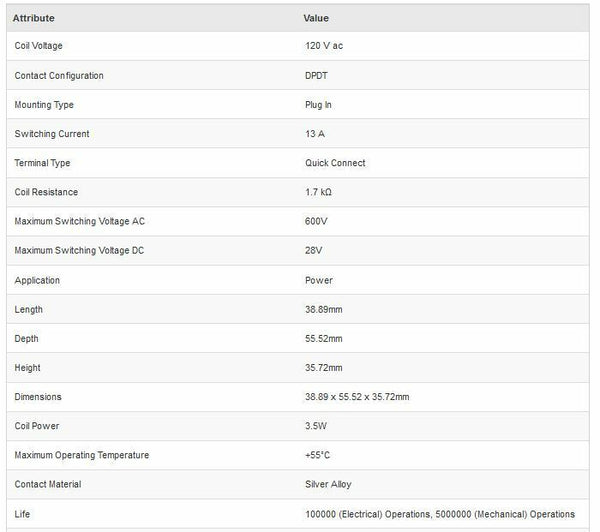Click the 3.5W coil power value
Viewport: 600px width, 532px height.
coord(316,426)
